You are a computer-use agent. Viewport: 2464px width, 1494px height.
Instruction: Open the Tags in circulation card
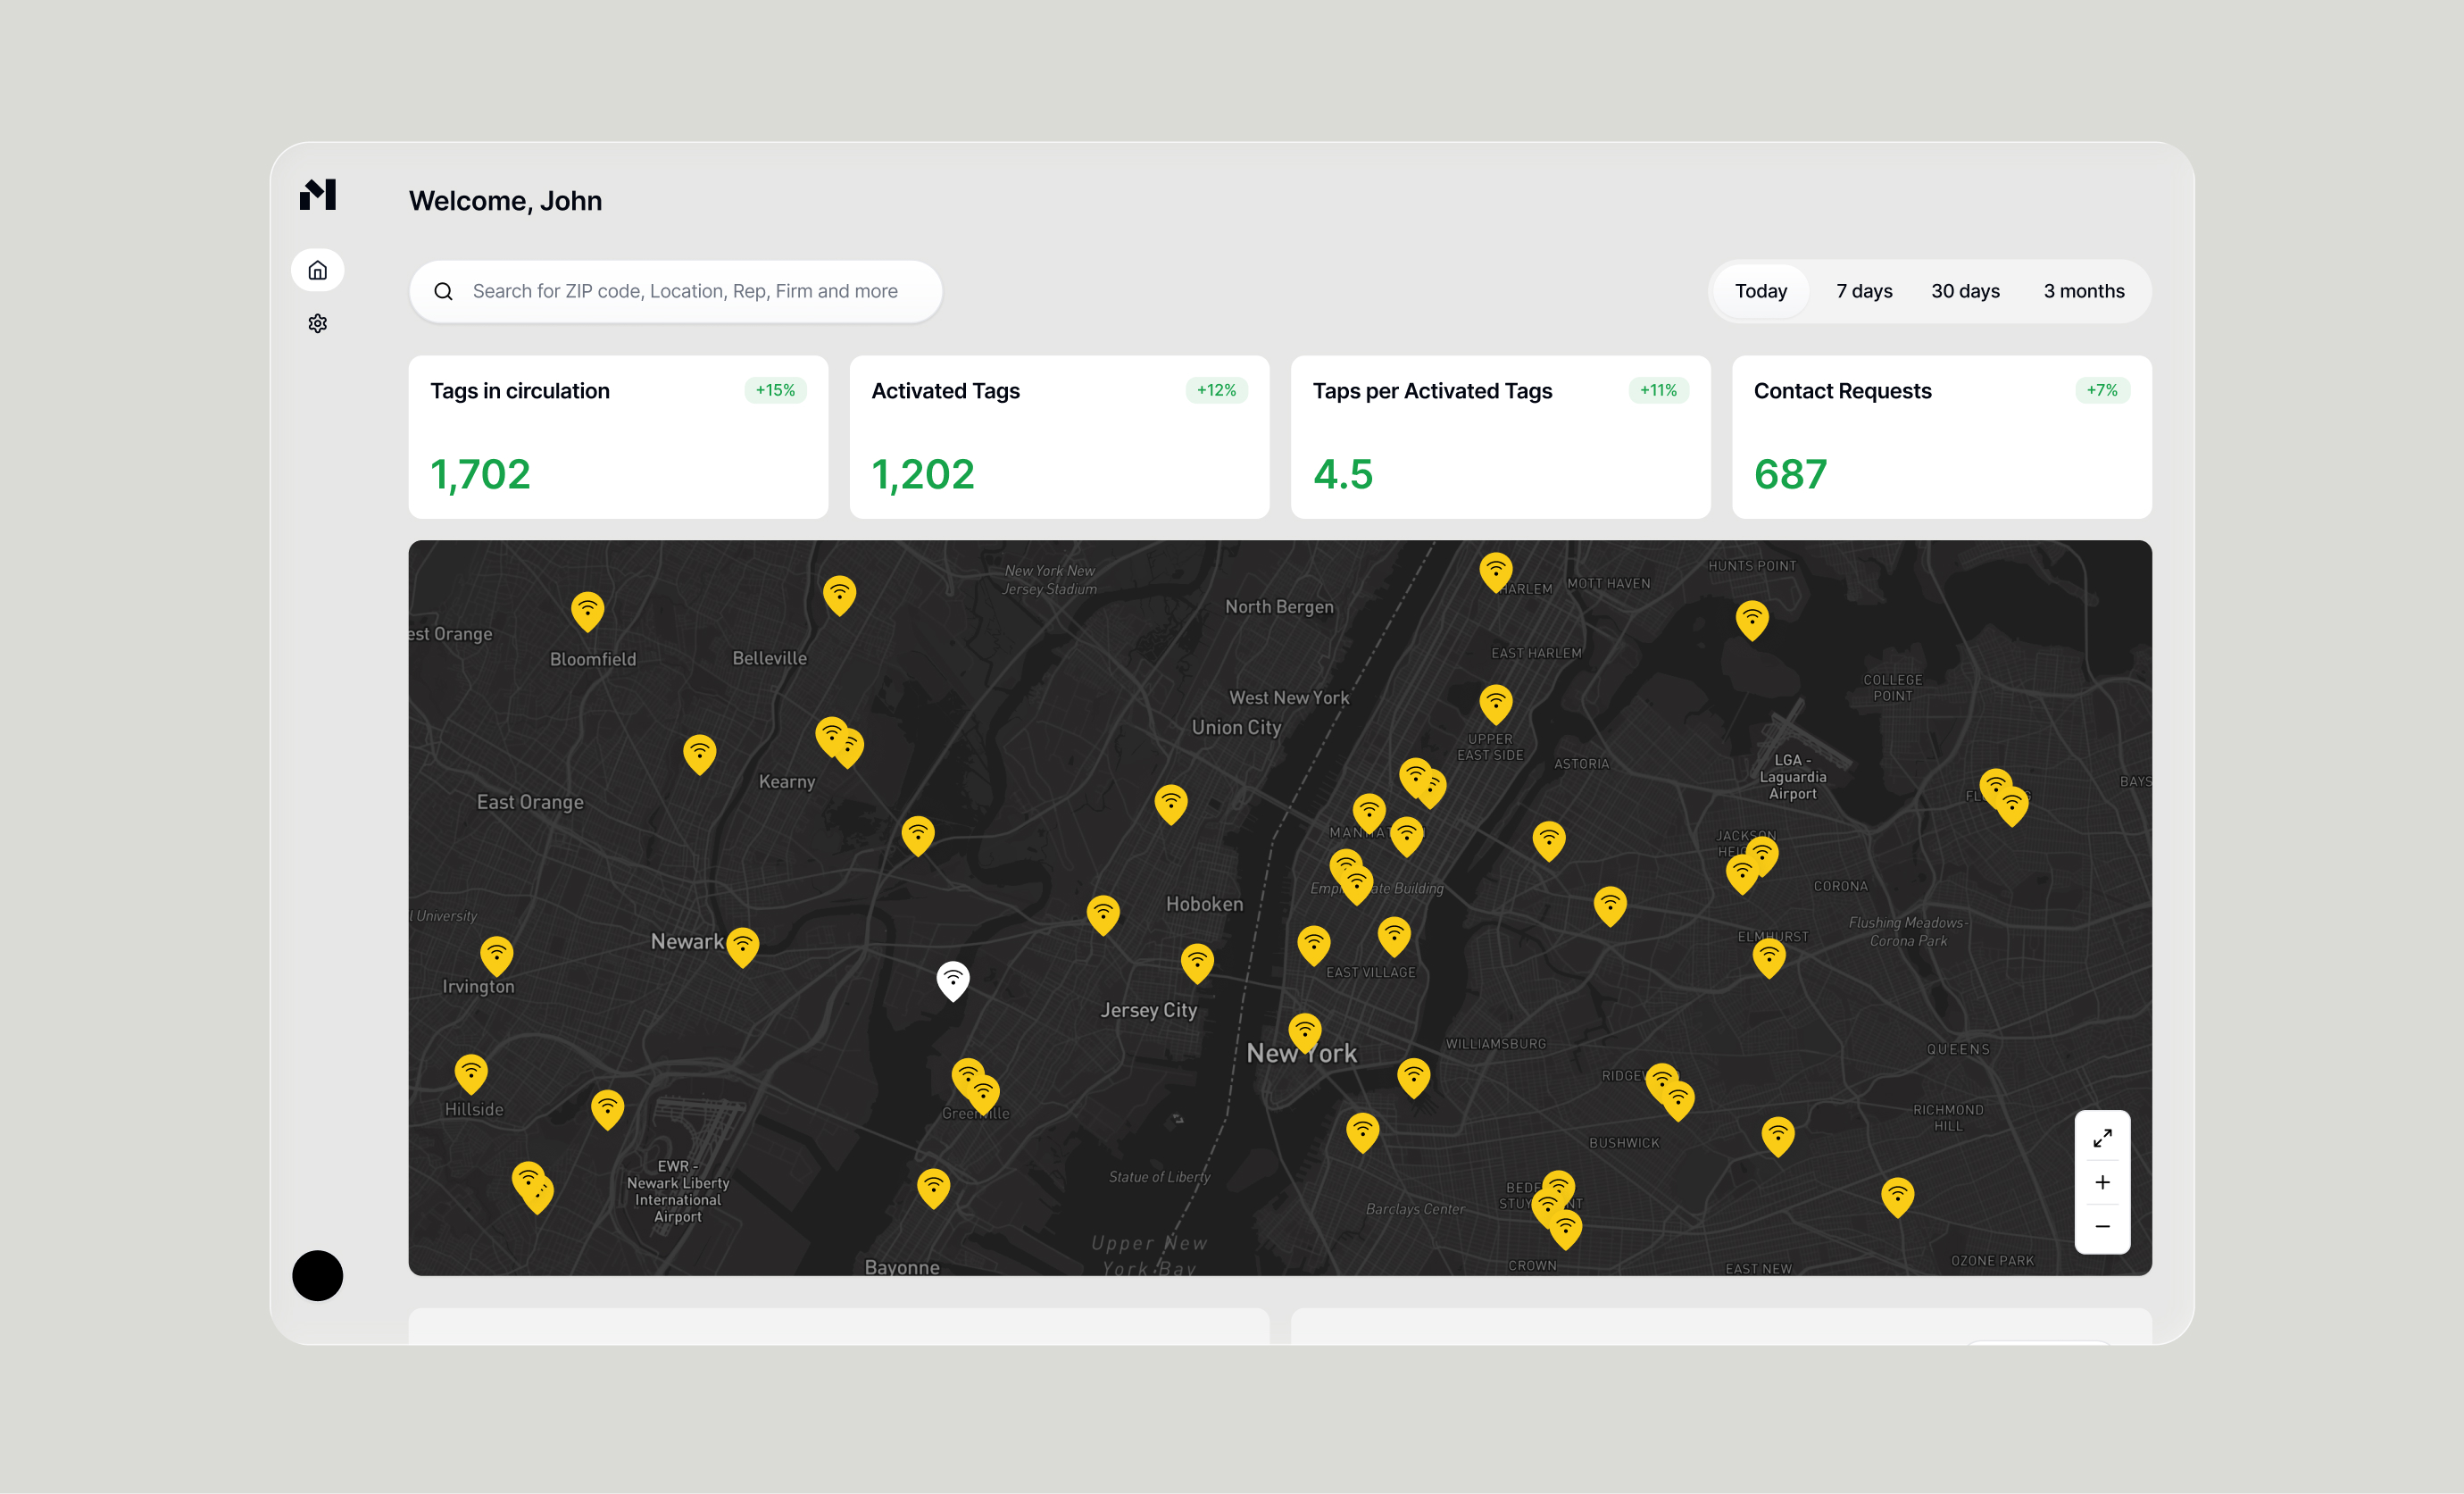click(x=618, y=437)
